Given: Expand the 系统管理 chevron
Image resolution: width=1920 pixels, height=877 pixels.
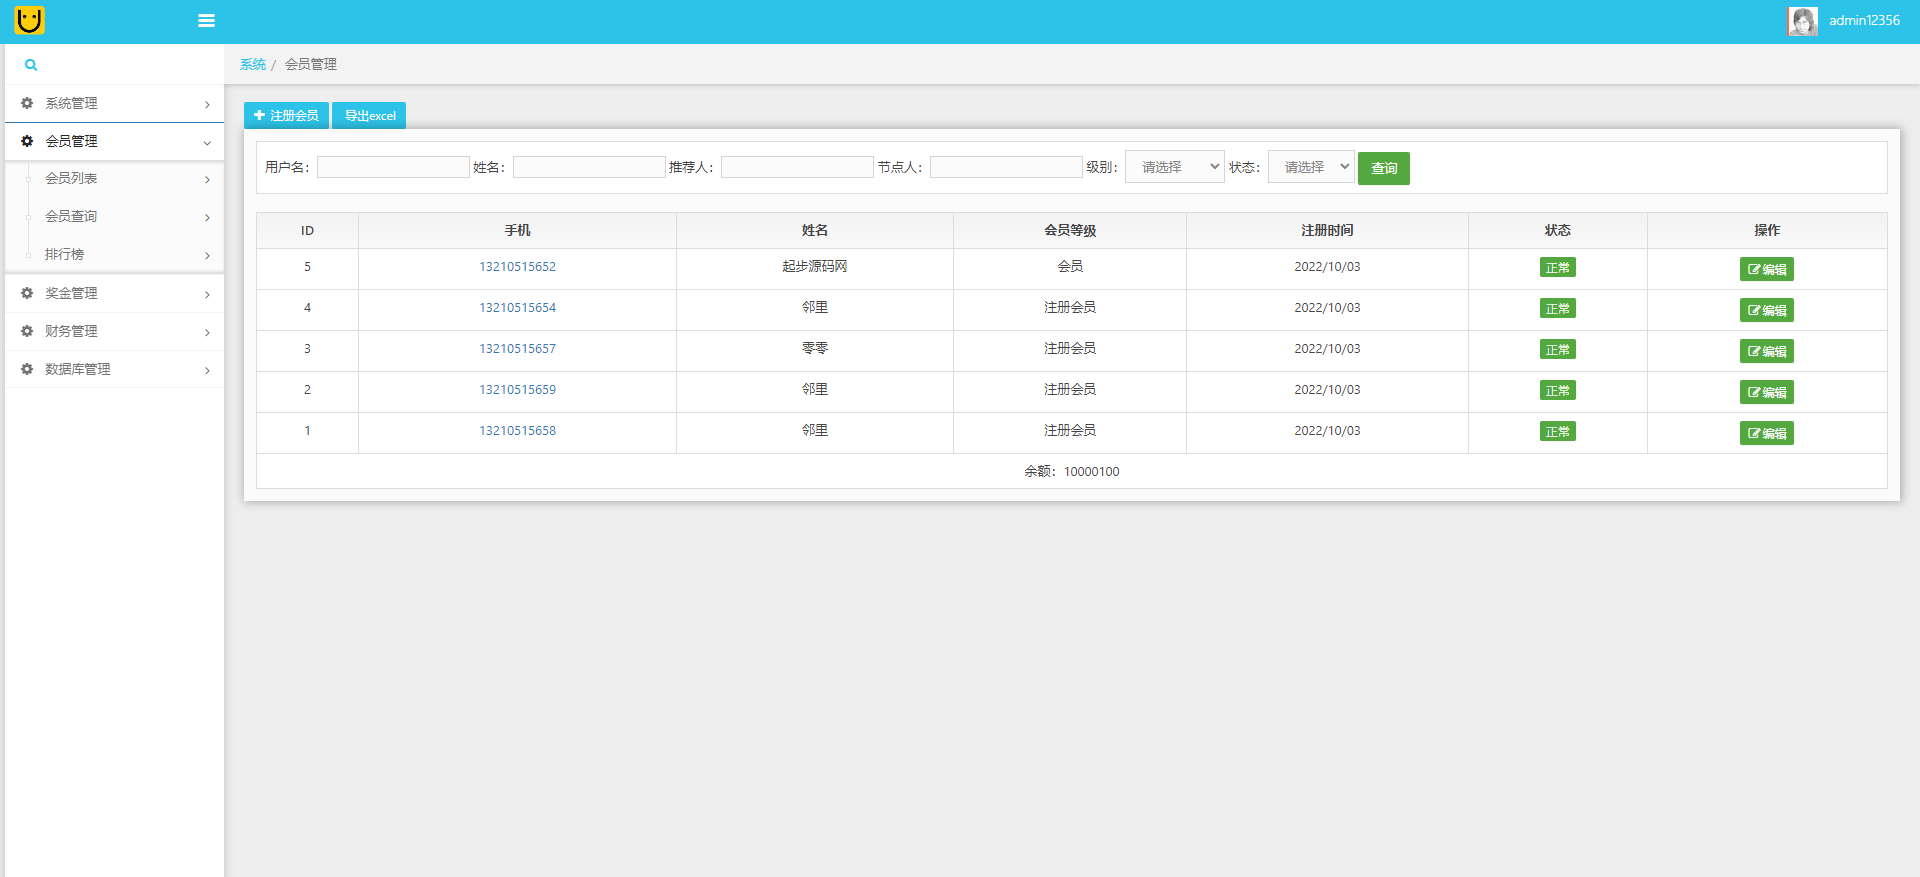Looking at the screenshot, I should pyautogui.click(x=207, y=104).
